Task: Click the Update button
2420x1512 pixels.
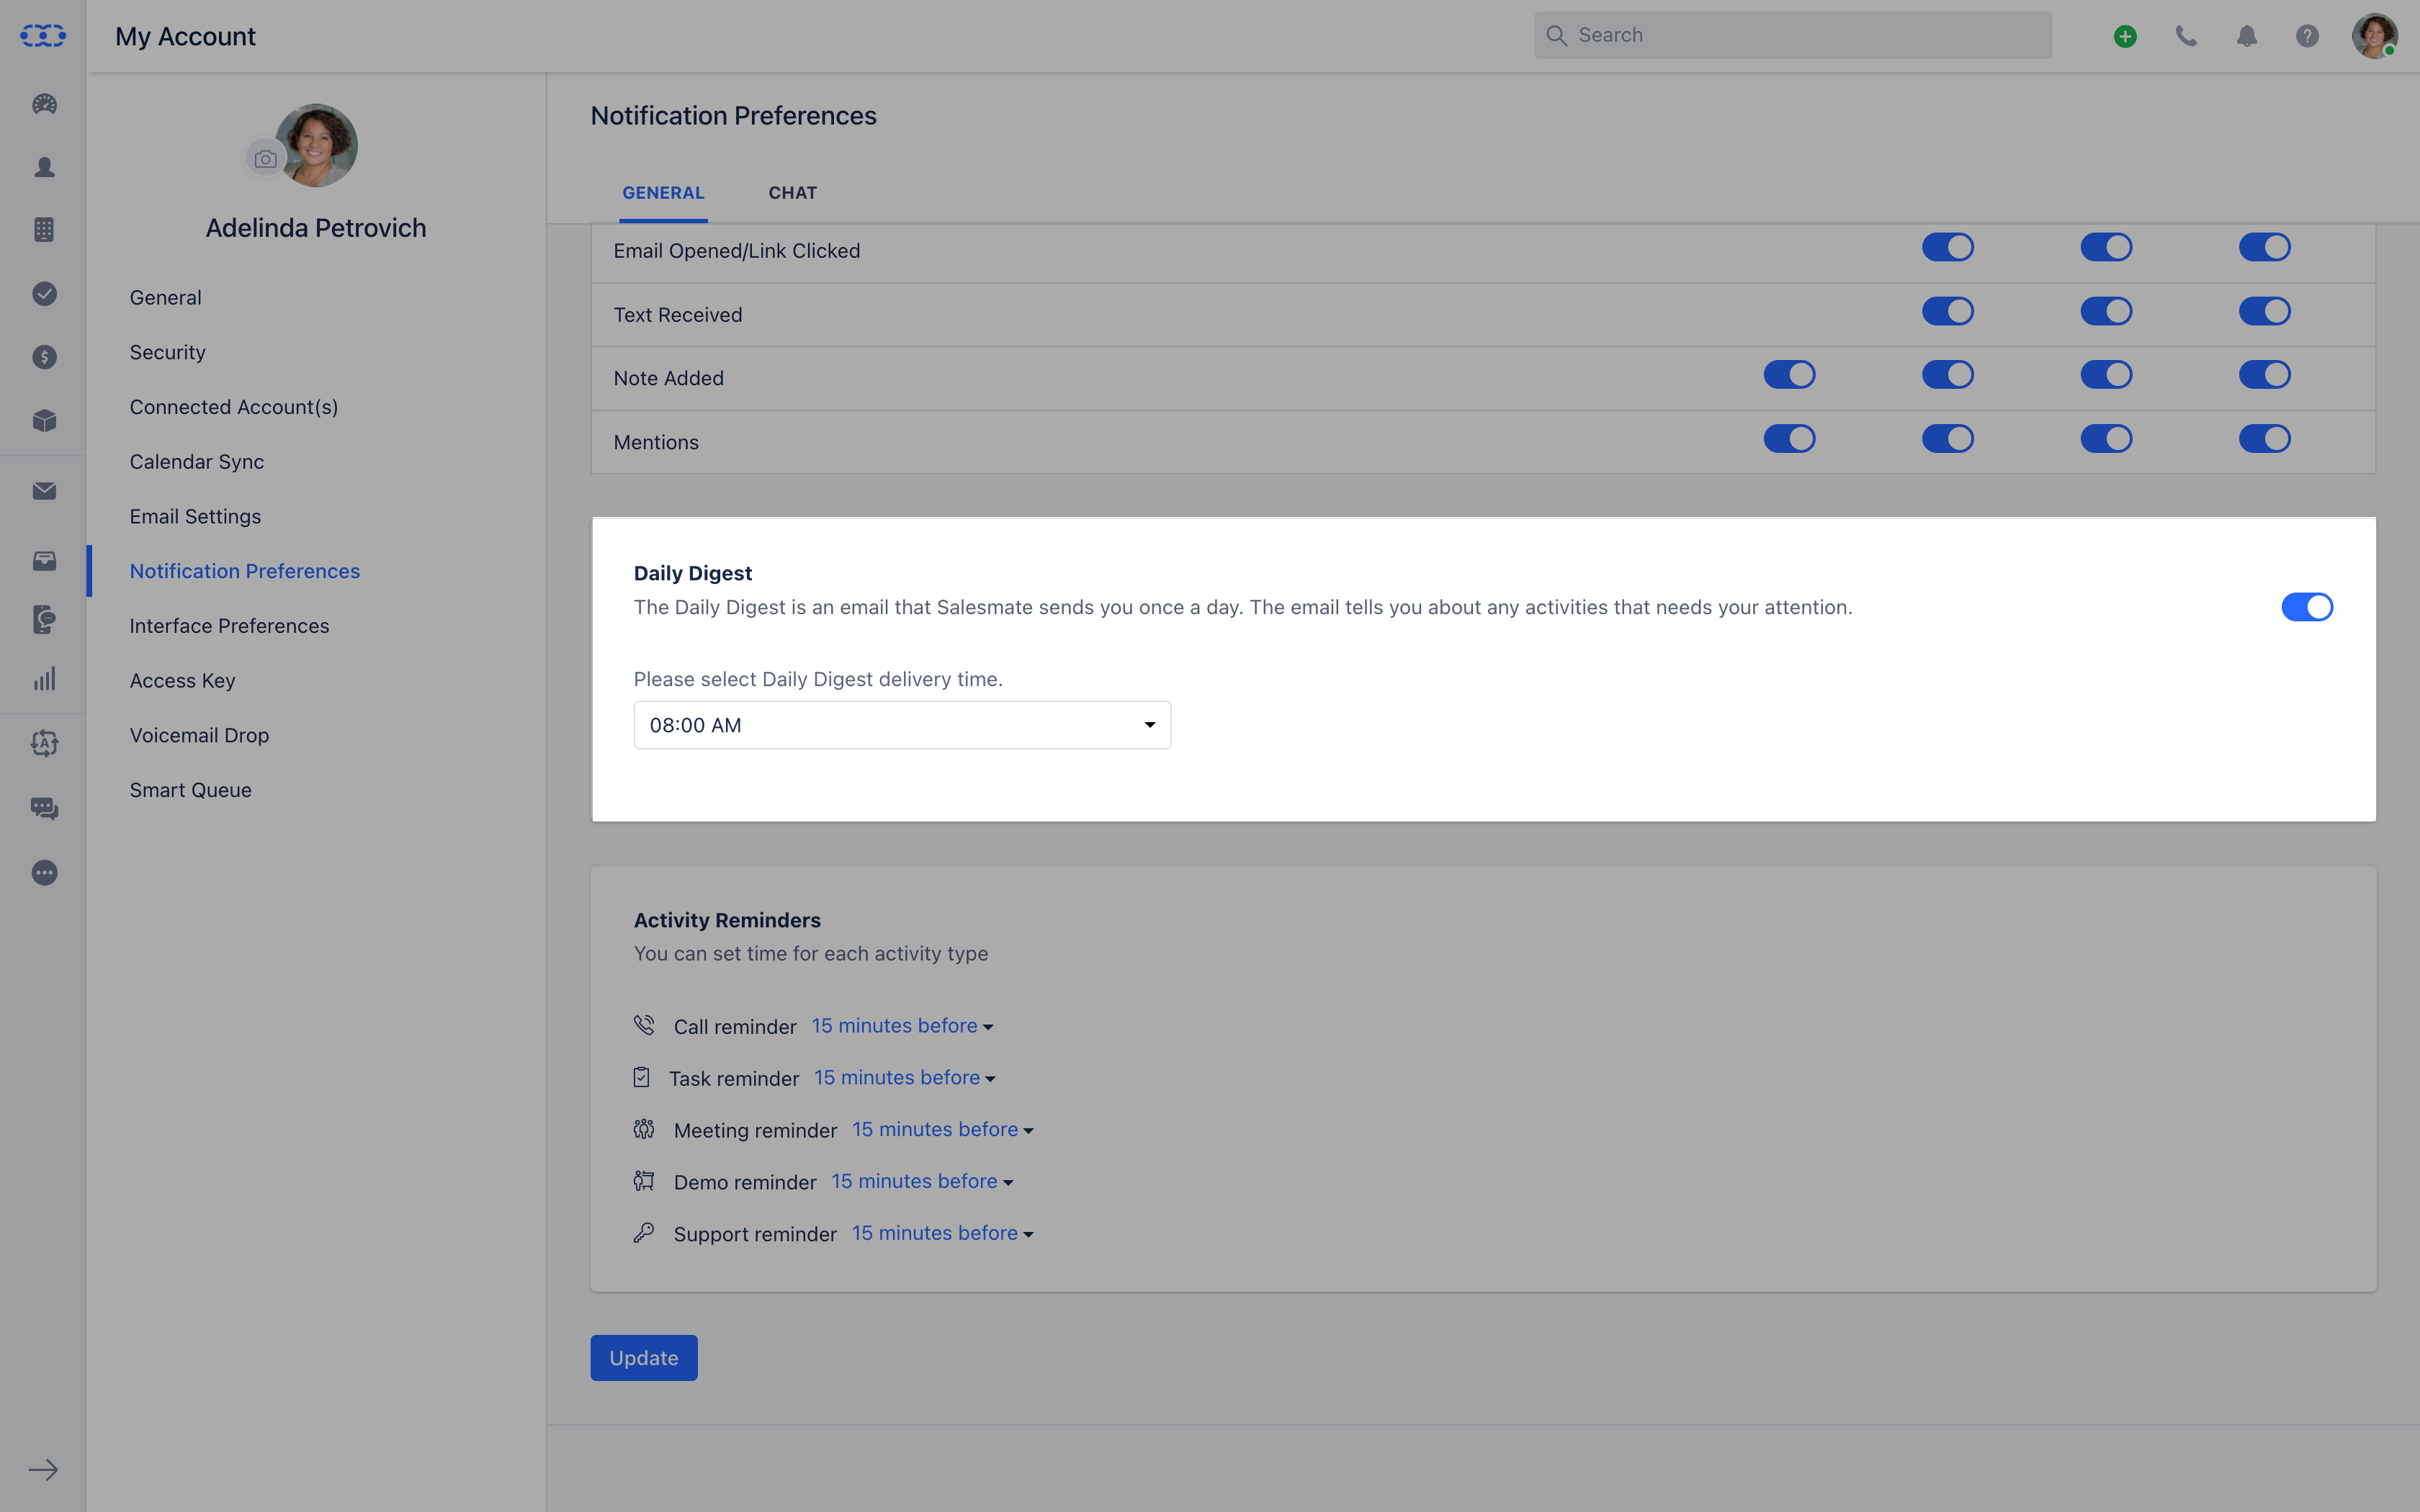Action: coord(644,1358)
